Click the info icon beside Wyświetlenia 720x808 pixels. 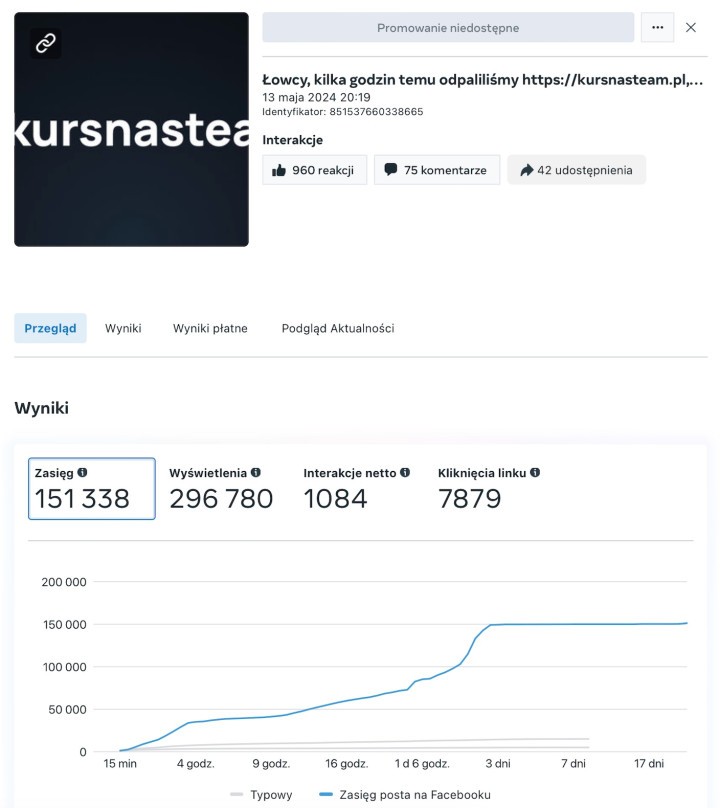point(256,472)
